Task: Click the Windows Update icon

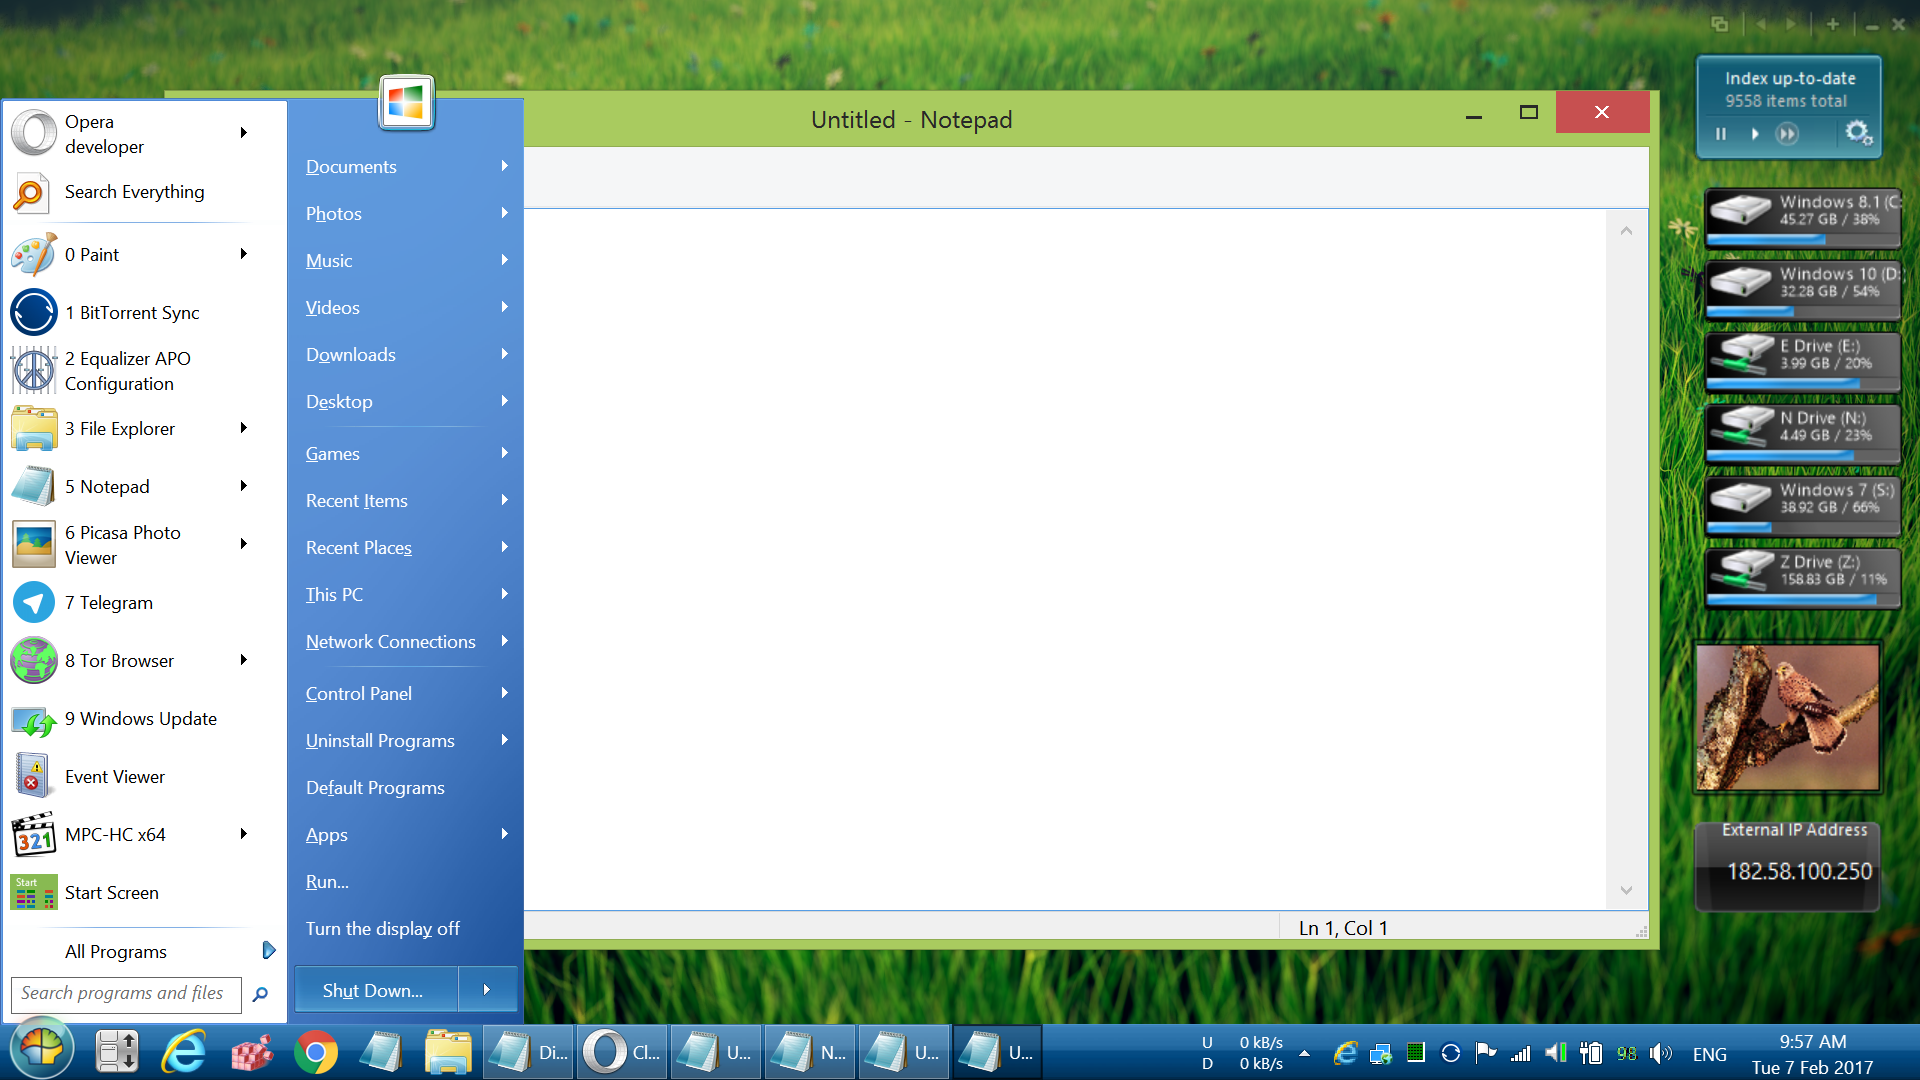Action: click(x=34, y=720)
